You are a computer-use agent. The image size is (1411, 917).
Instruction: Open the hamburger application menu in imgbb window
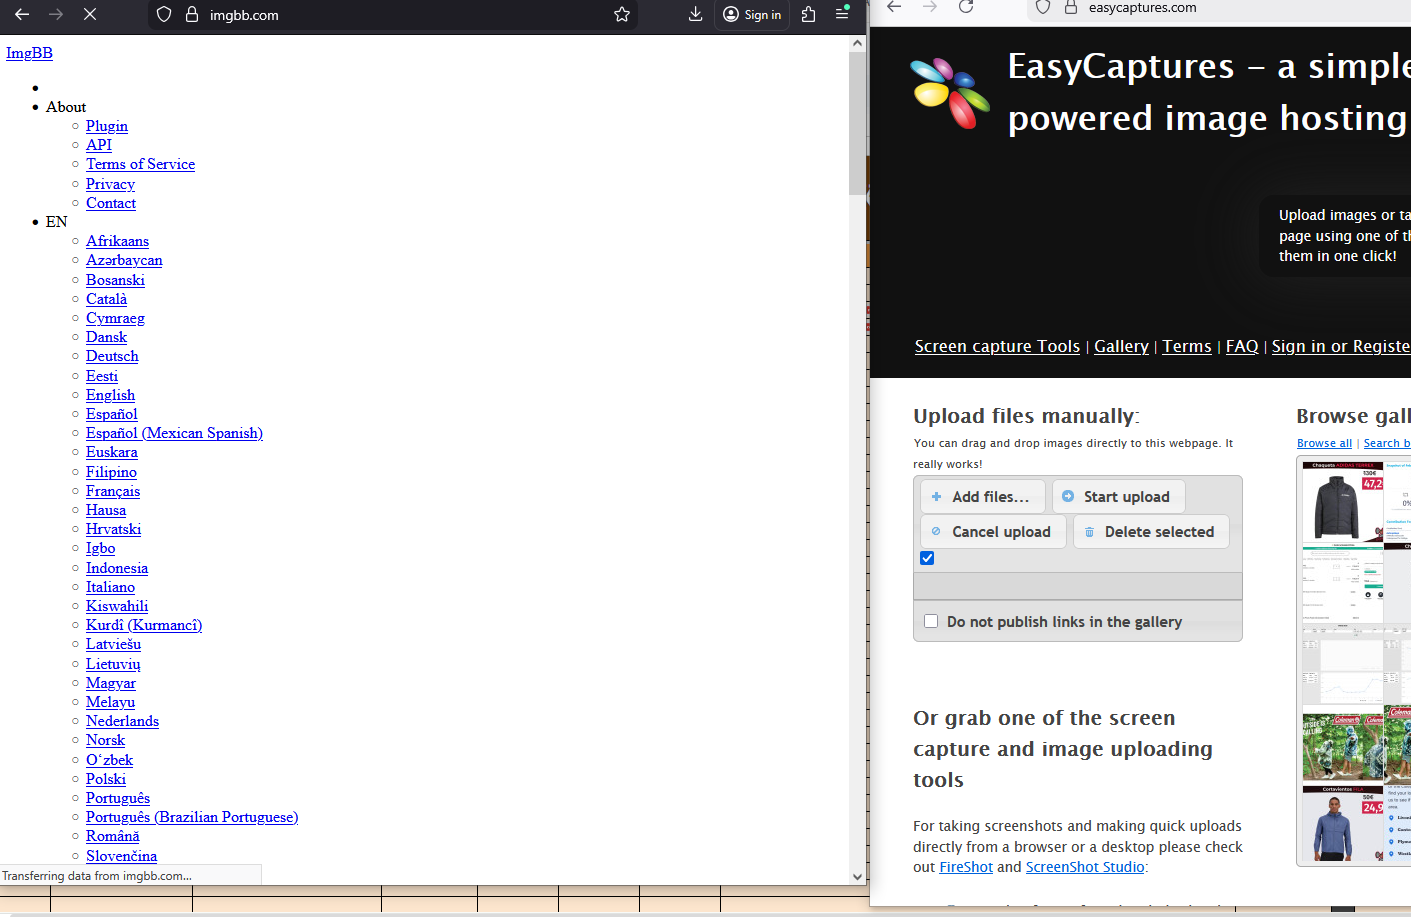842,14
